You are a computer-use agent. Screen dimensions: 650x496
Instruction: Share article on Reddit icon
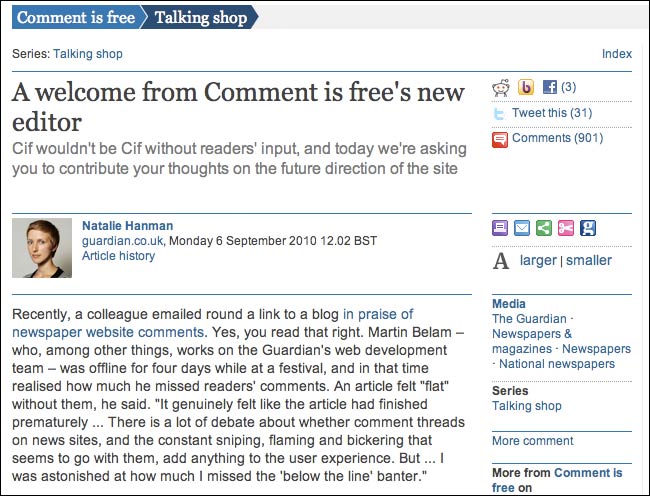coord(501,87)
